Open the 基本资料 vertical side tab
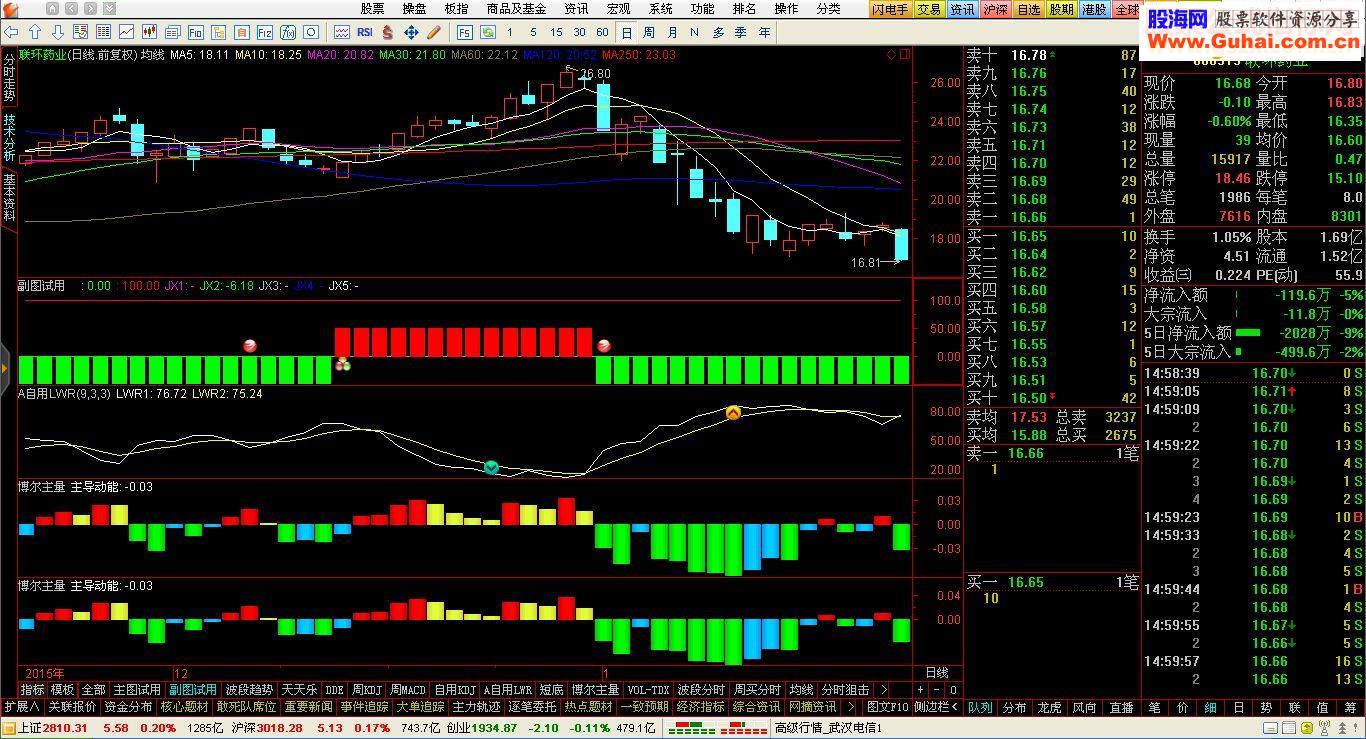 [9, 199]
